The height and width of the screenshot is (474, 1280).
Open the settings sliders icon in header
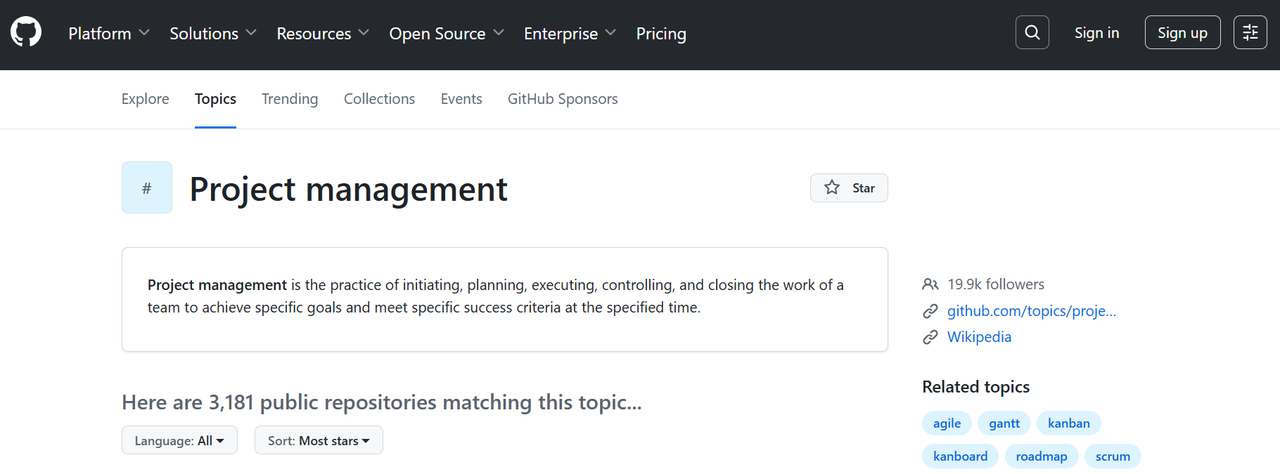coord(1250,33)
